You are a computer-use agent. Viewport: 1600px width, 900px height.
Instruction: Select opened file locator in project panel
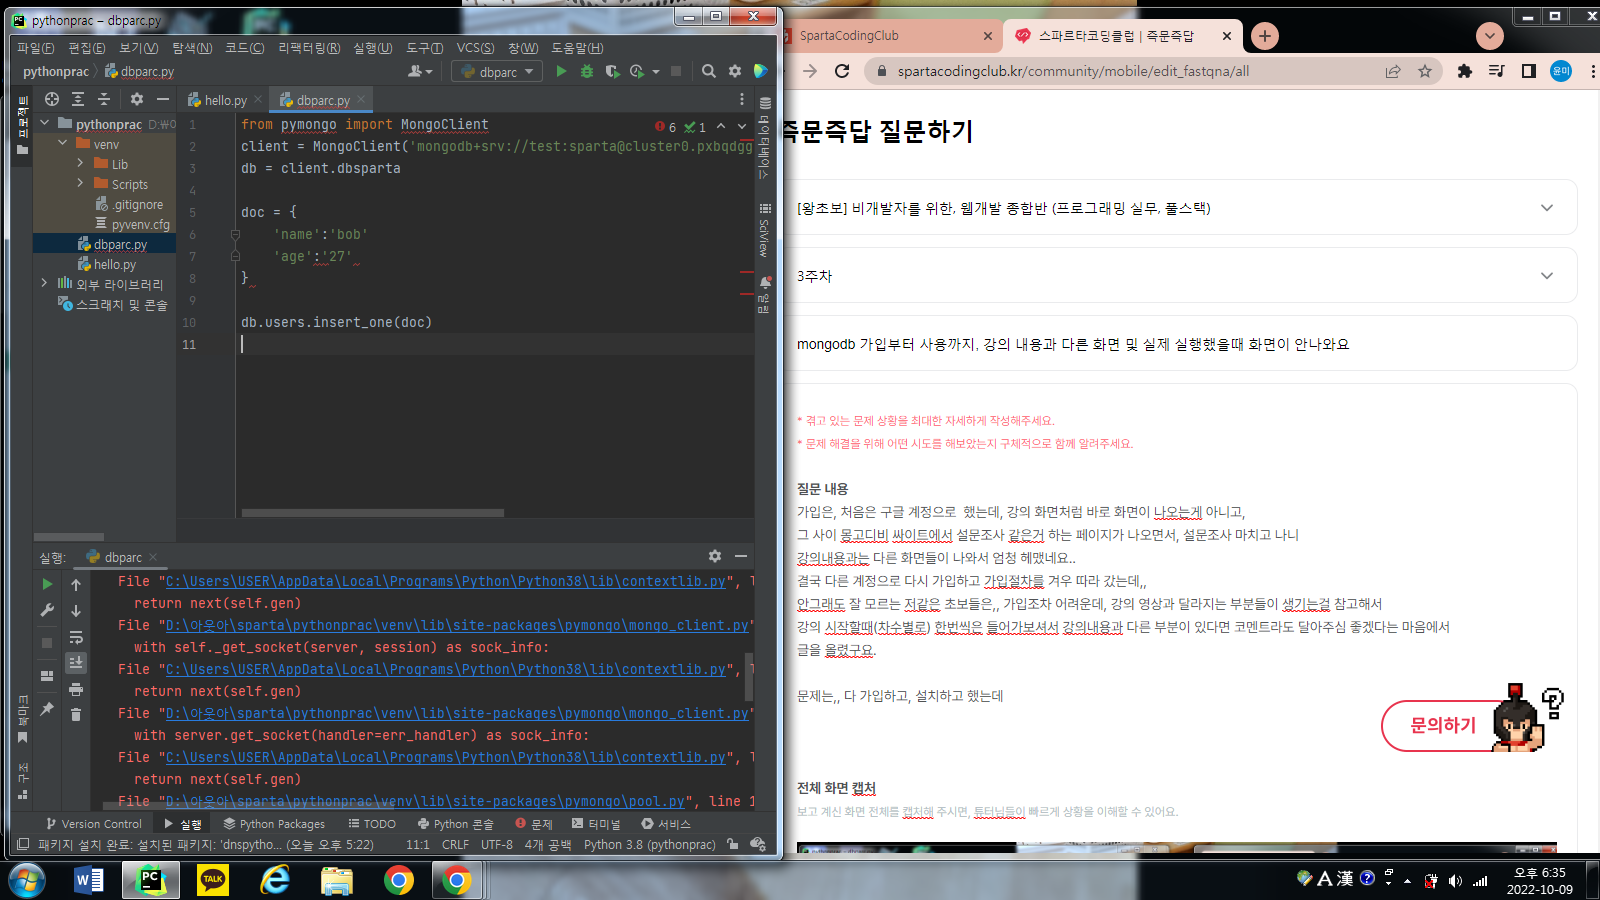point(52,99)
